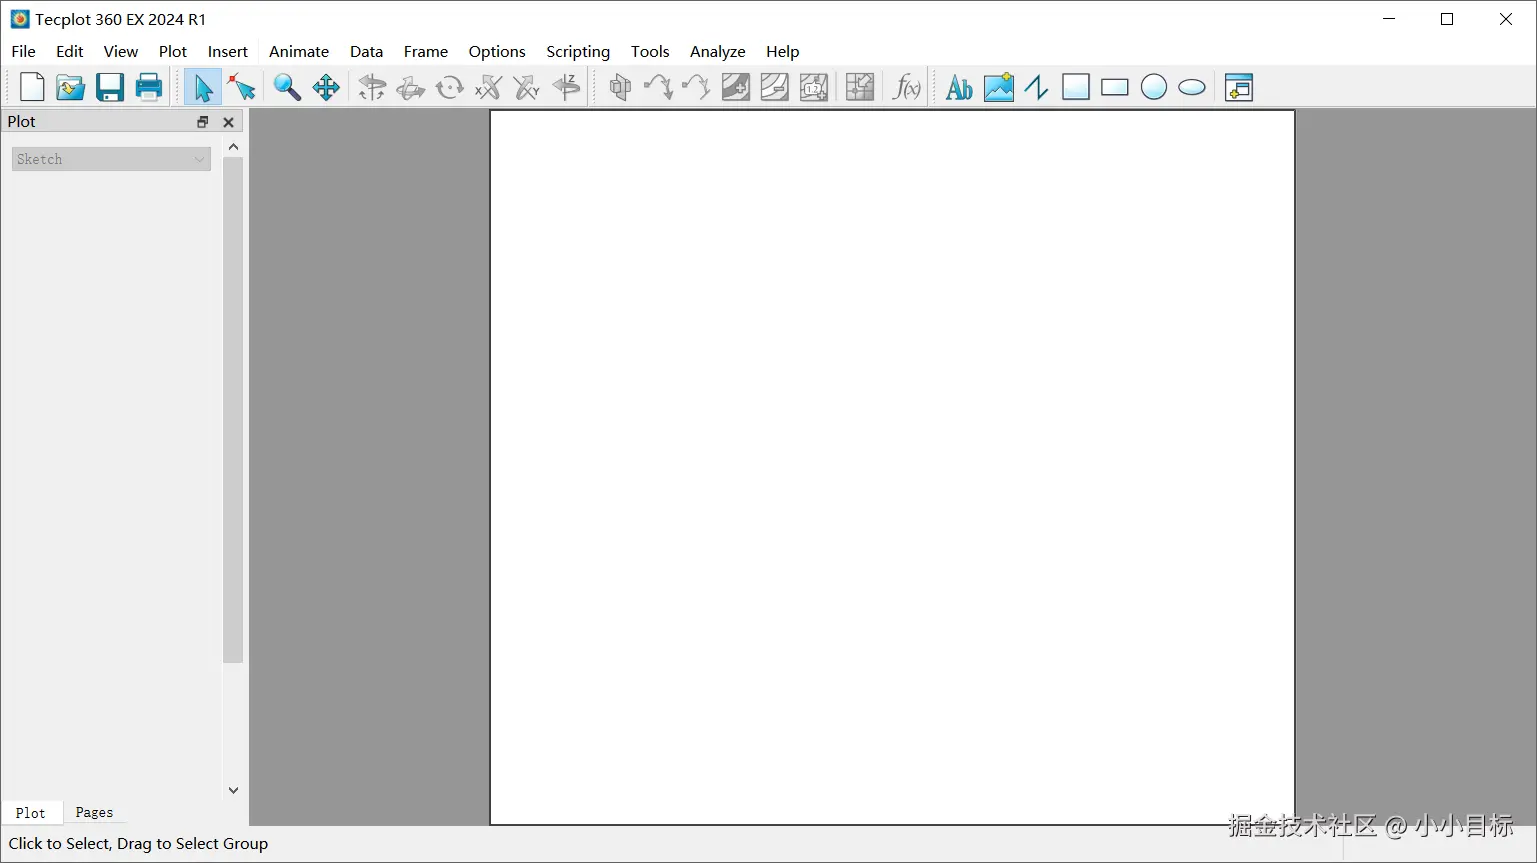This screenshot has width=1537, height=863.
Task: Open the Scripting menu
Action: click(x=578, y=51)
